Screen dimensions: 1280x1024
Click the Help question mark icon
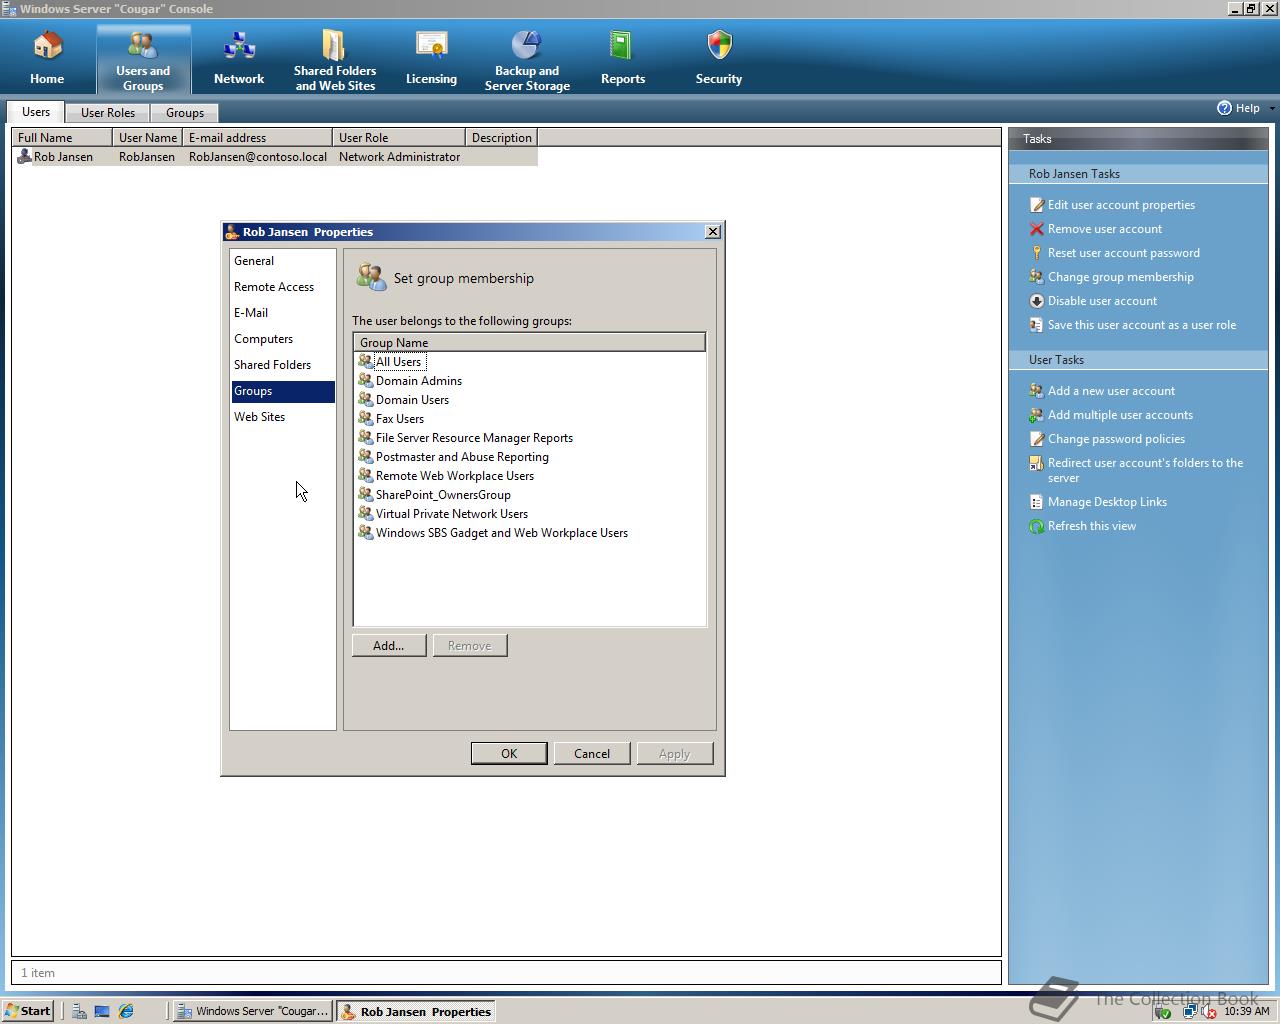click(x=1224, y=108)
